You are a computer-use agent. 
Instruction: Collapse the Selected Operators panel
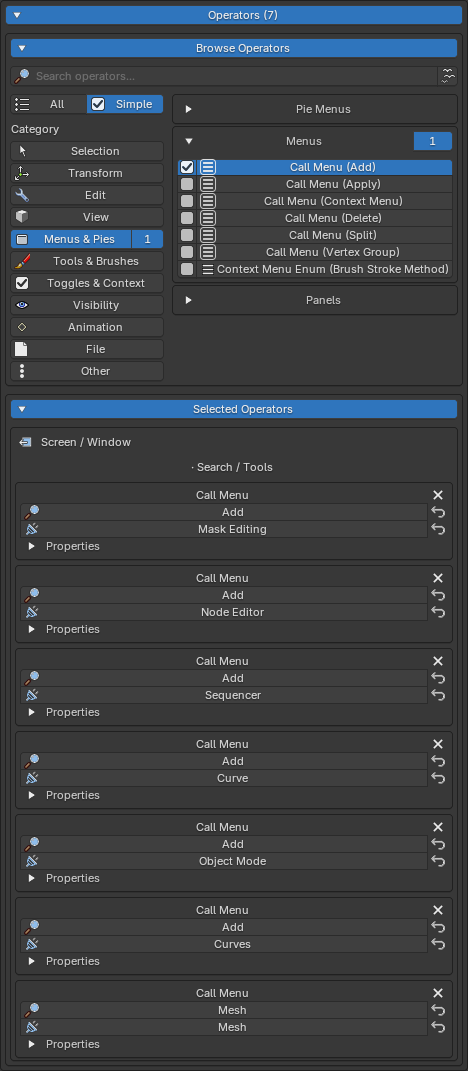click(234, 409)
